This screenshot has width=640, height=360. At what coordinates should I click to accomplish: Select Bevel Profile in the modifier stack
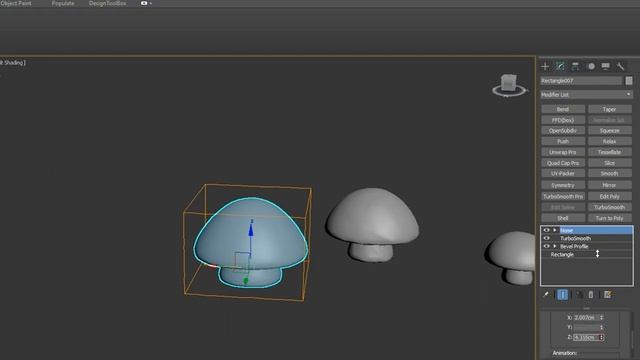coord(574,247)
